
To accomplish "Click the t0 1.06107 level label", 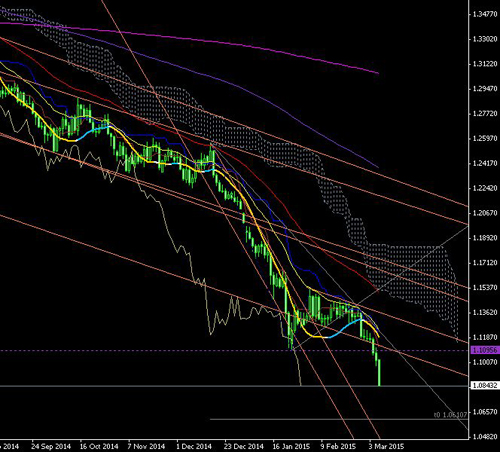I will [x=450, y=415].
